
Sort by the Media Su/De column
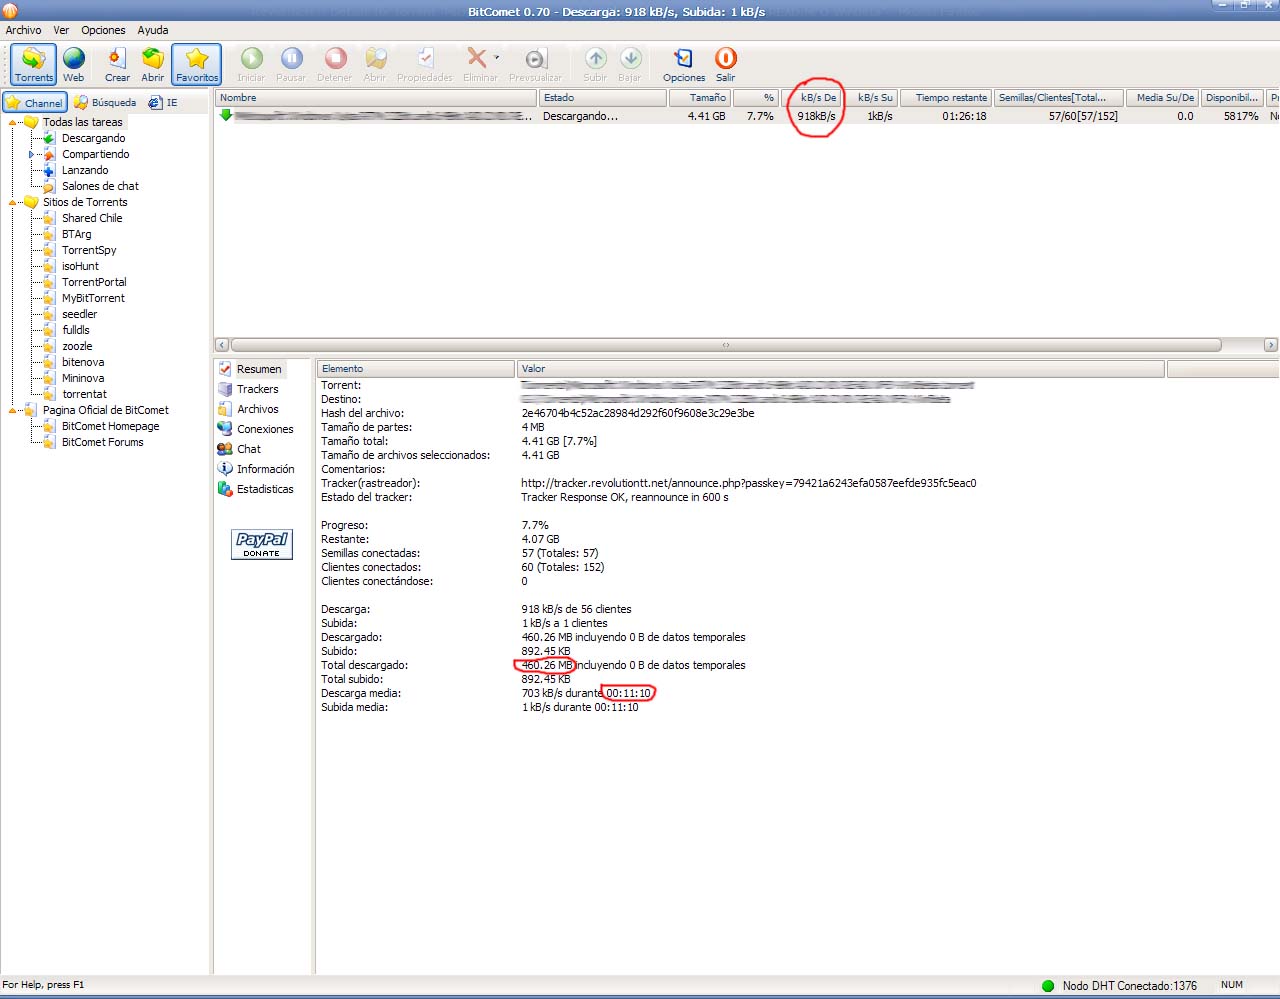coord(1162,98)
